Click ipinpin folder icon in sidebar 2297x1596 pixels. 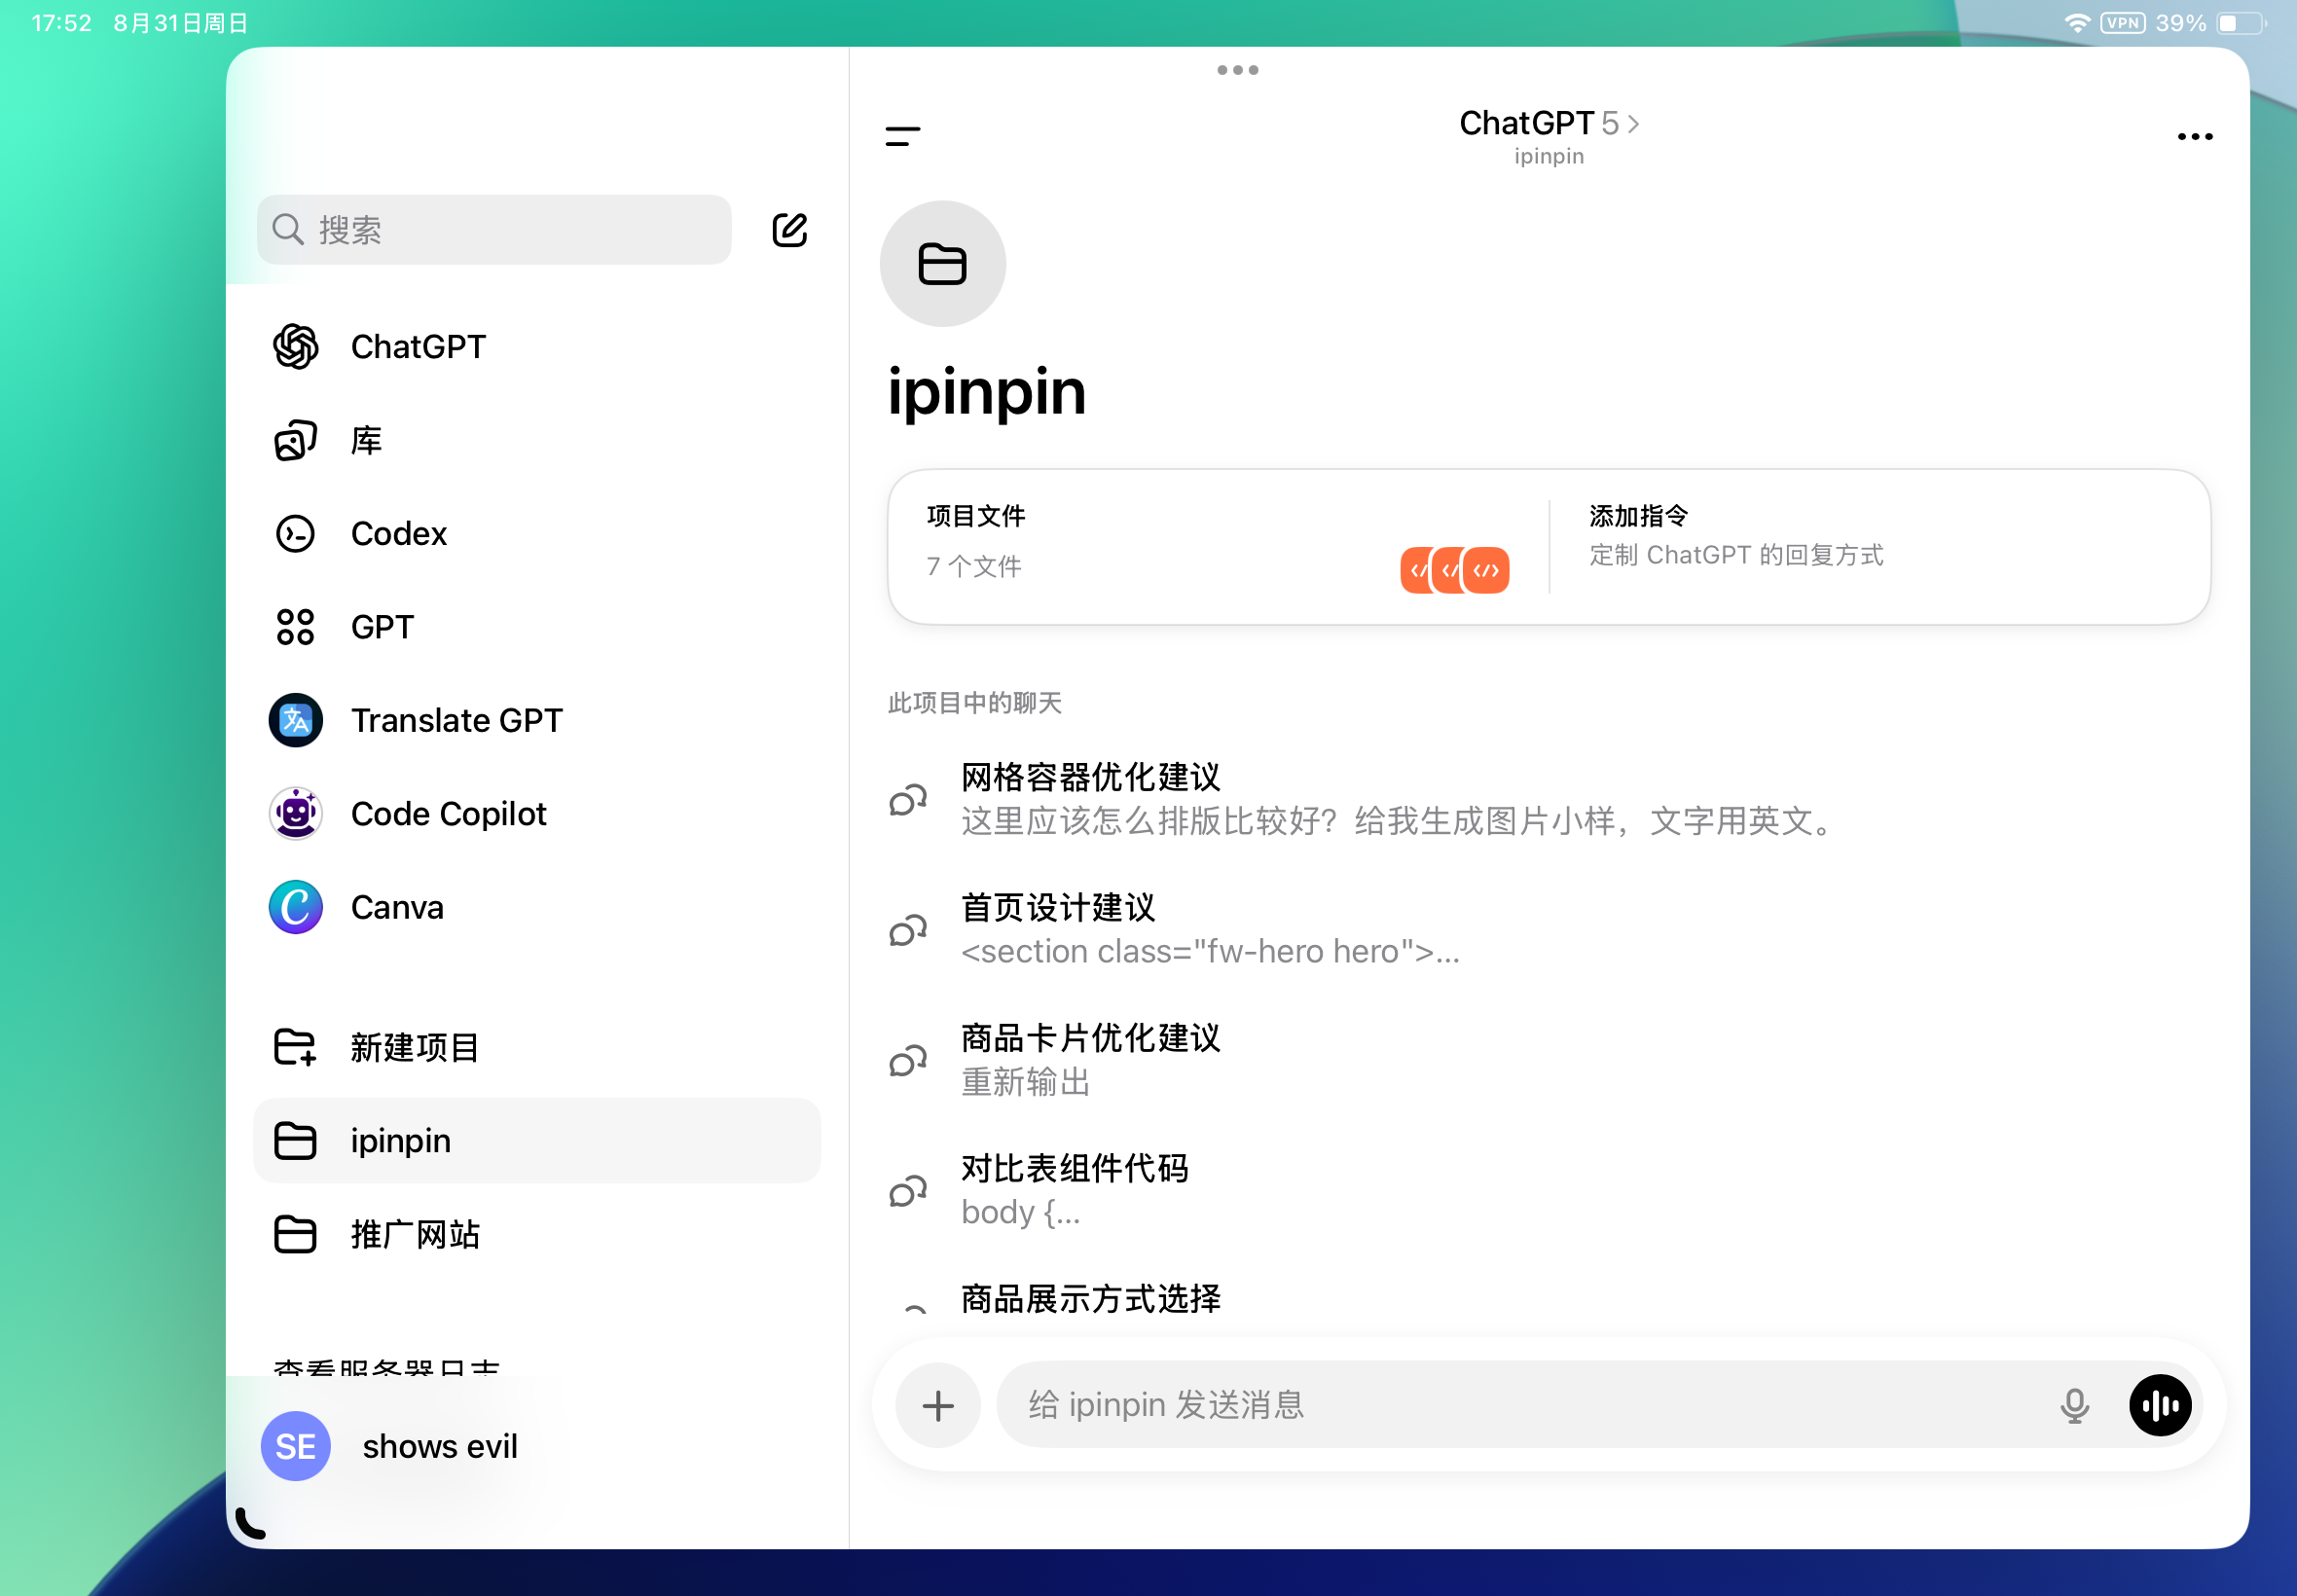click(296, 1141)
